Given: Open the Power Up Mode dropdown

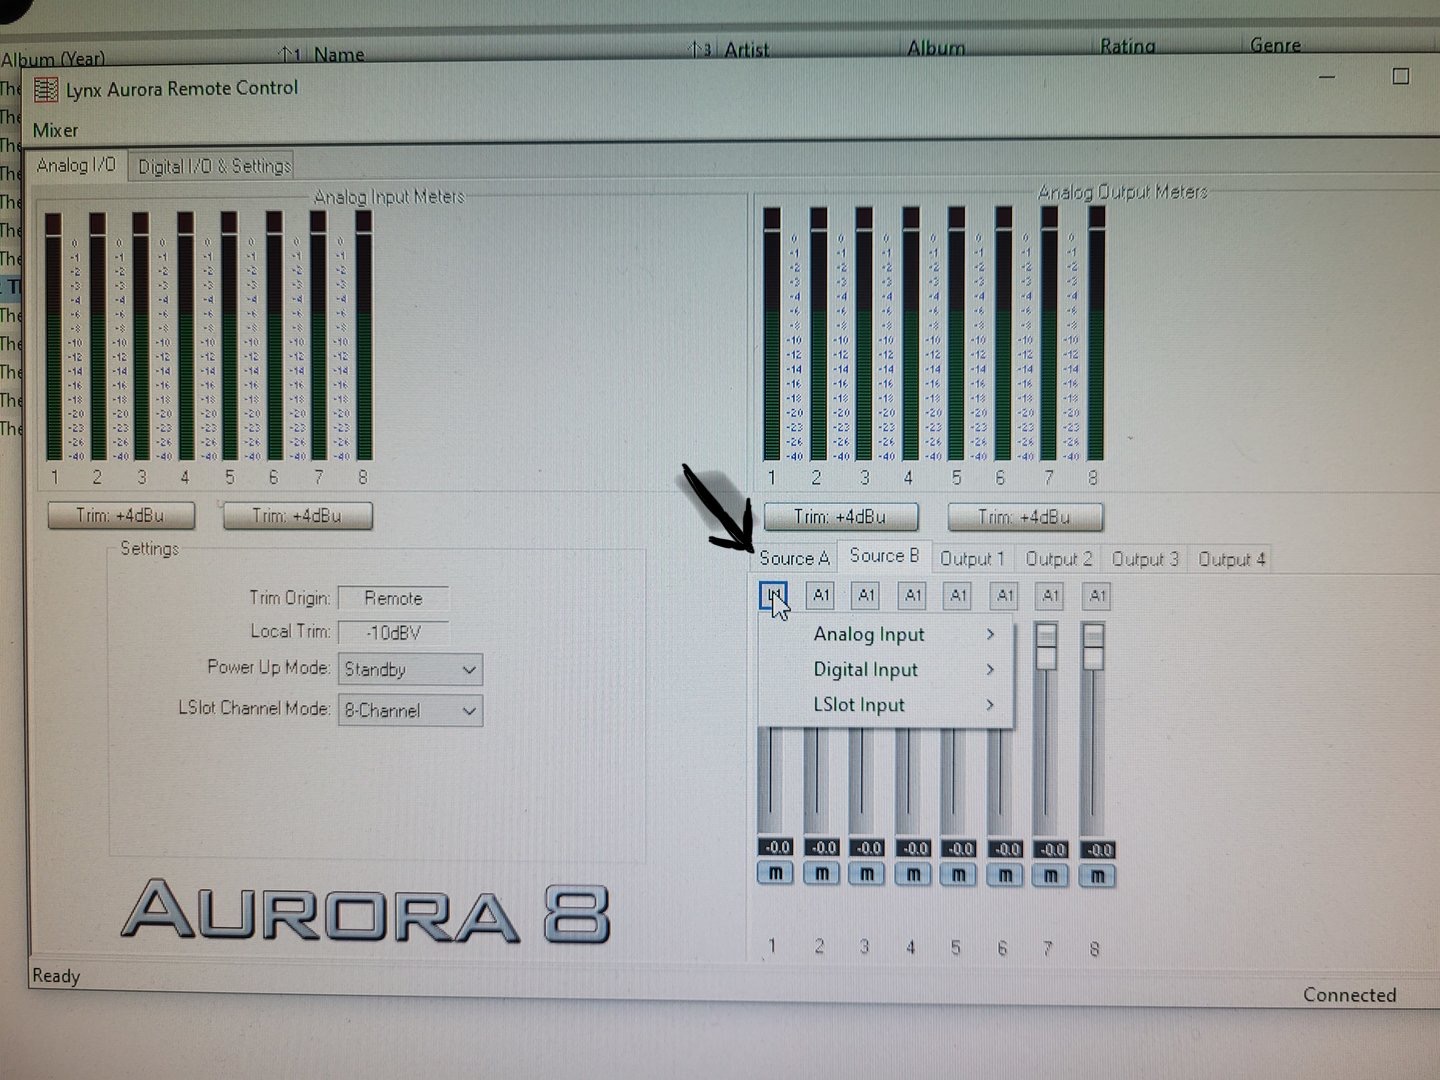Looking at the screenshot, I should pyautogui.click(x=410, y=669).
